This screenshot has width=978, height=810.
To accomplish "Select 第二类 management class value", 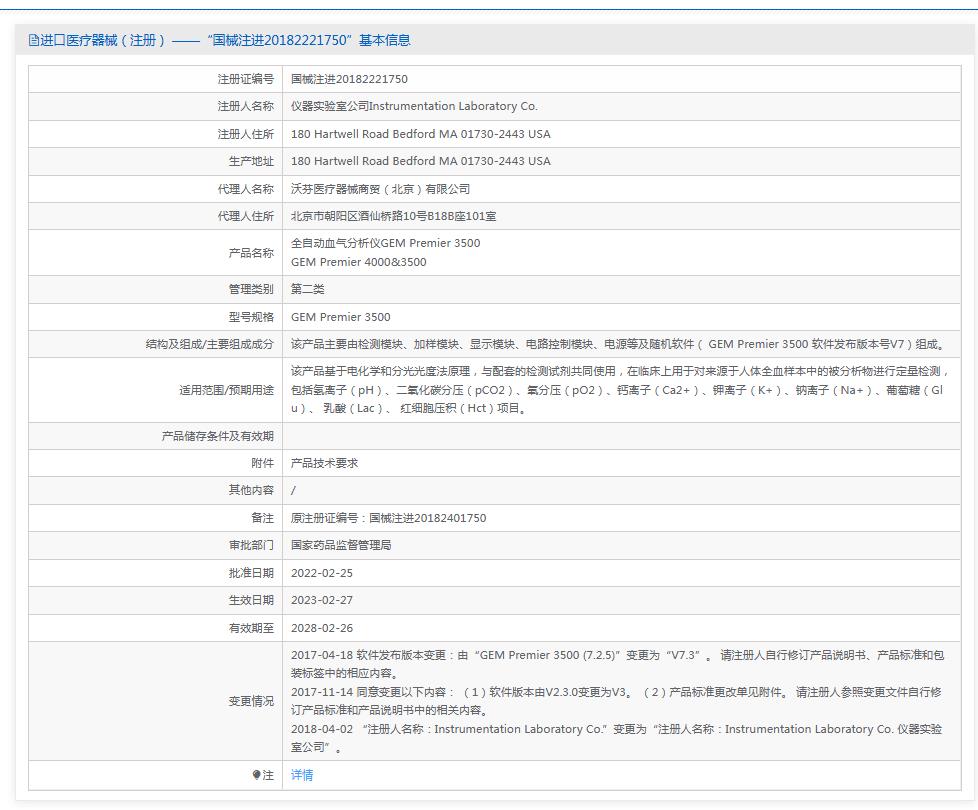I will (307, 289).
